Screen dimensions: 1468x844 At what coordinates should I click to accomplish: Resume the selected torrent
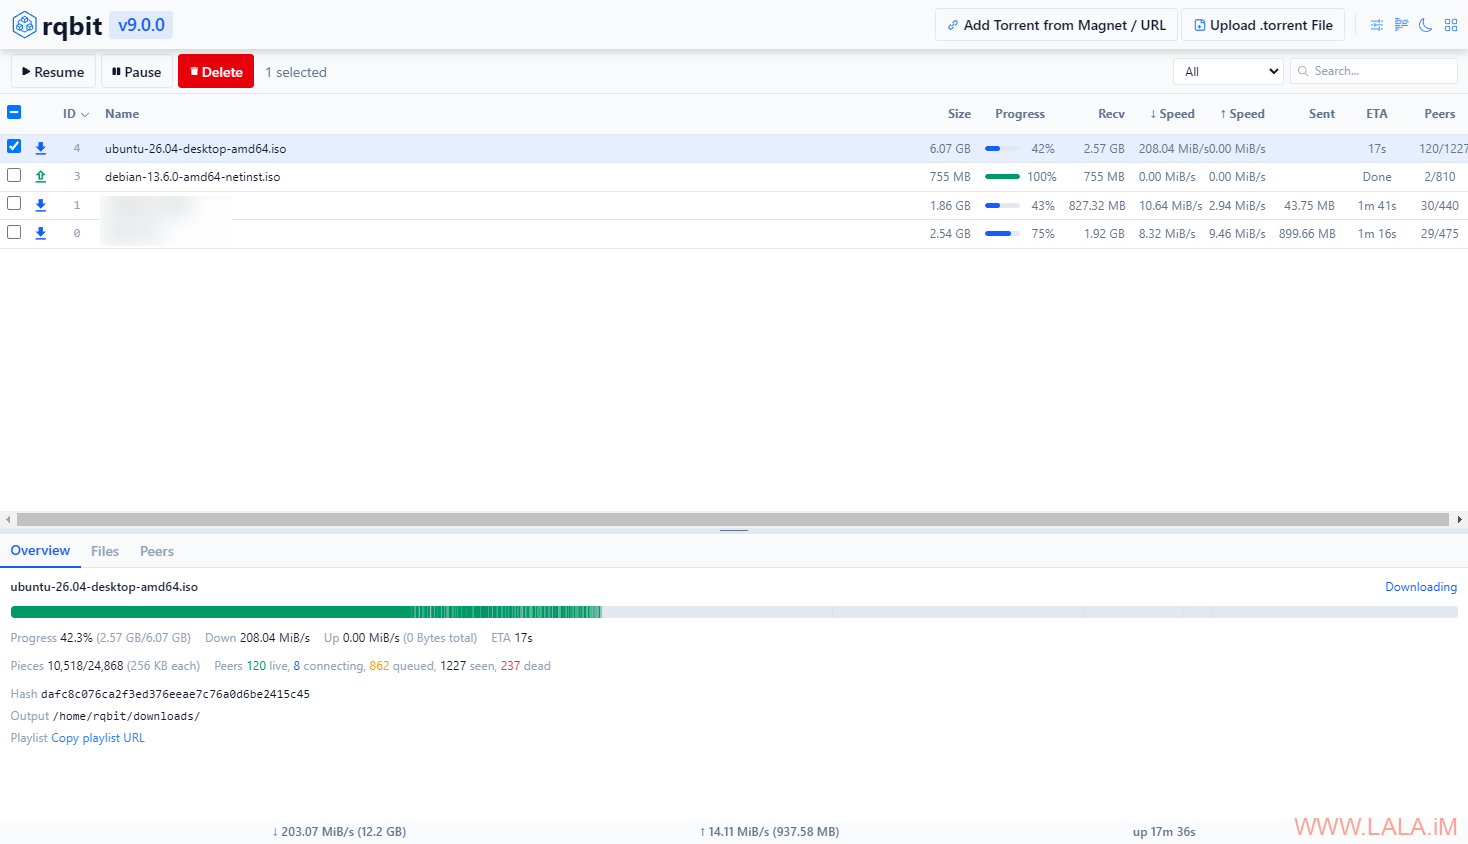53,72
